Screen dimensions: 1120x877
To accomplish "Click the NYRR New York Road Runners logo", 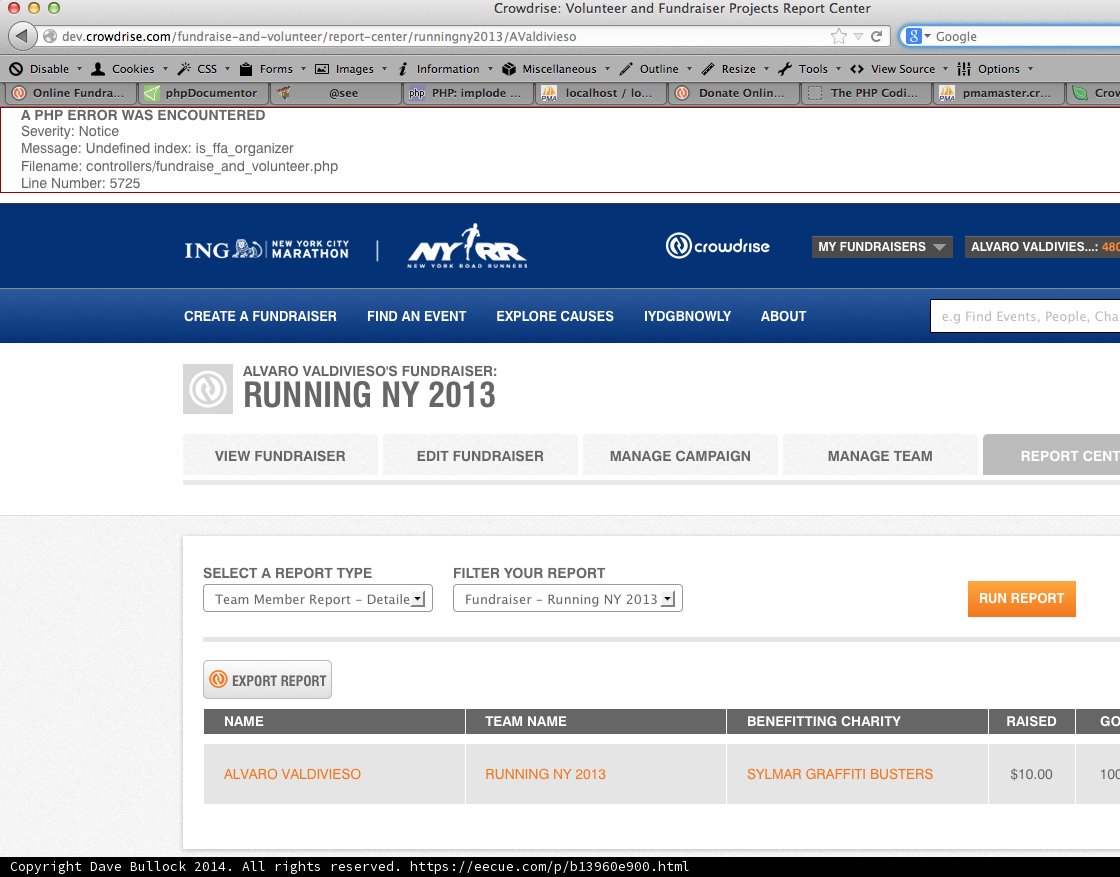I will click(x=467, y=246).
